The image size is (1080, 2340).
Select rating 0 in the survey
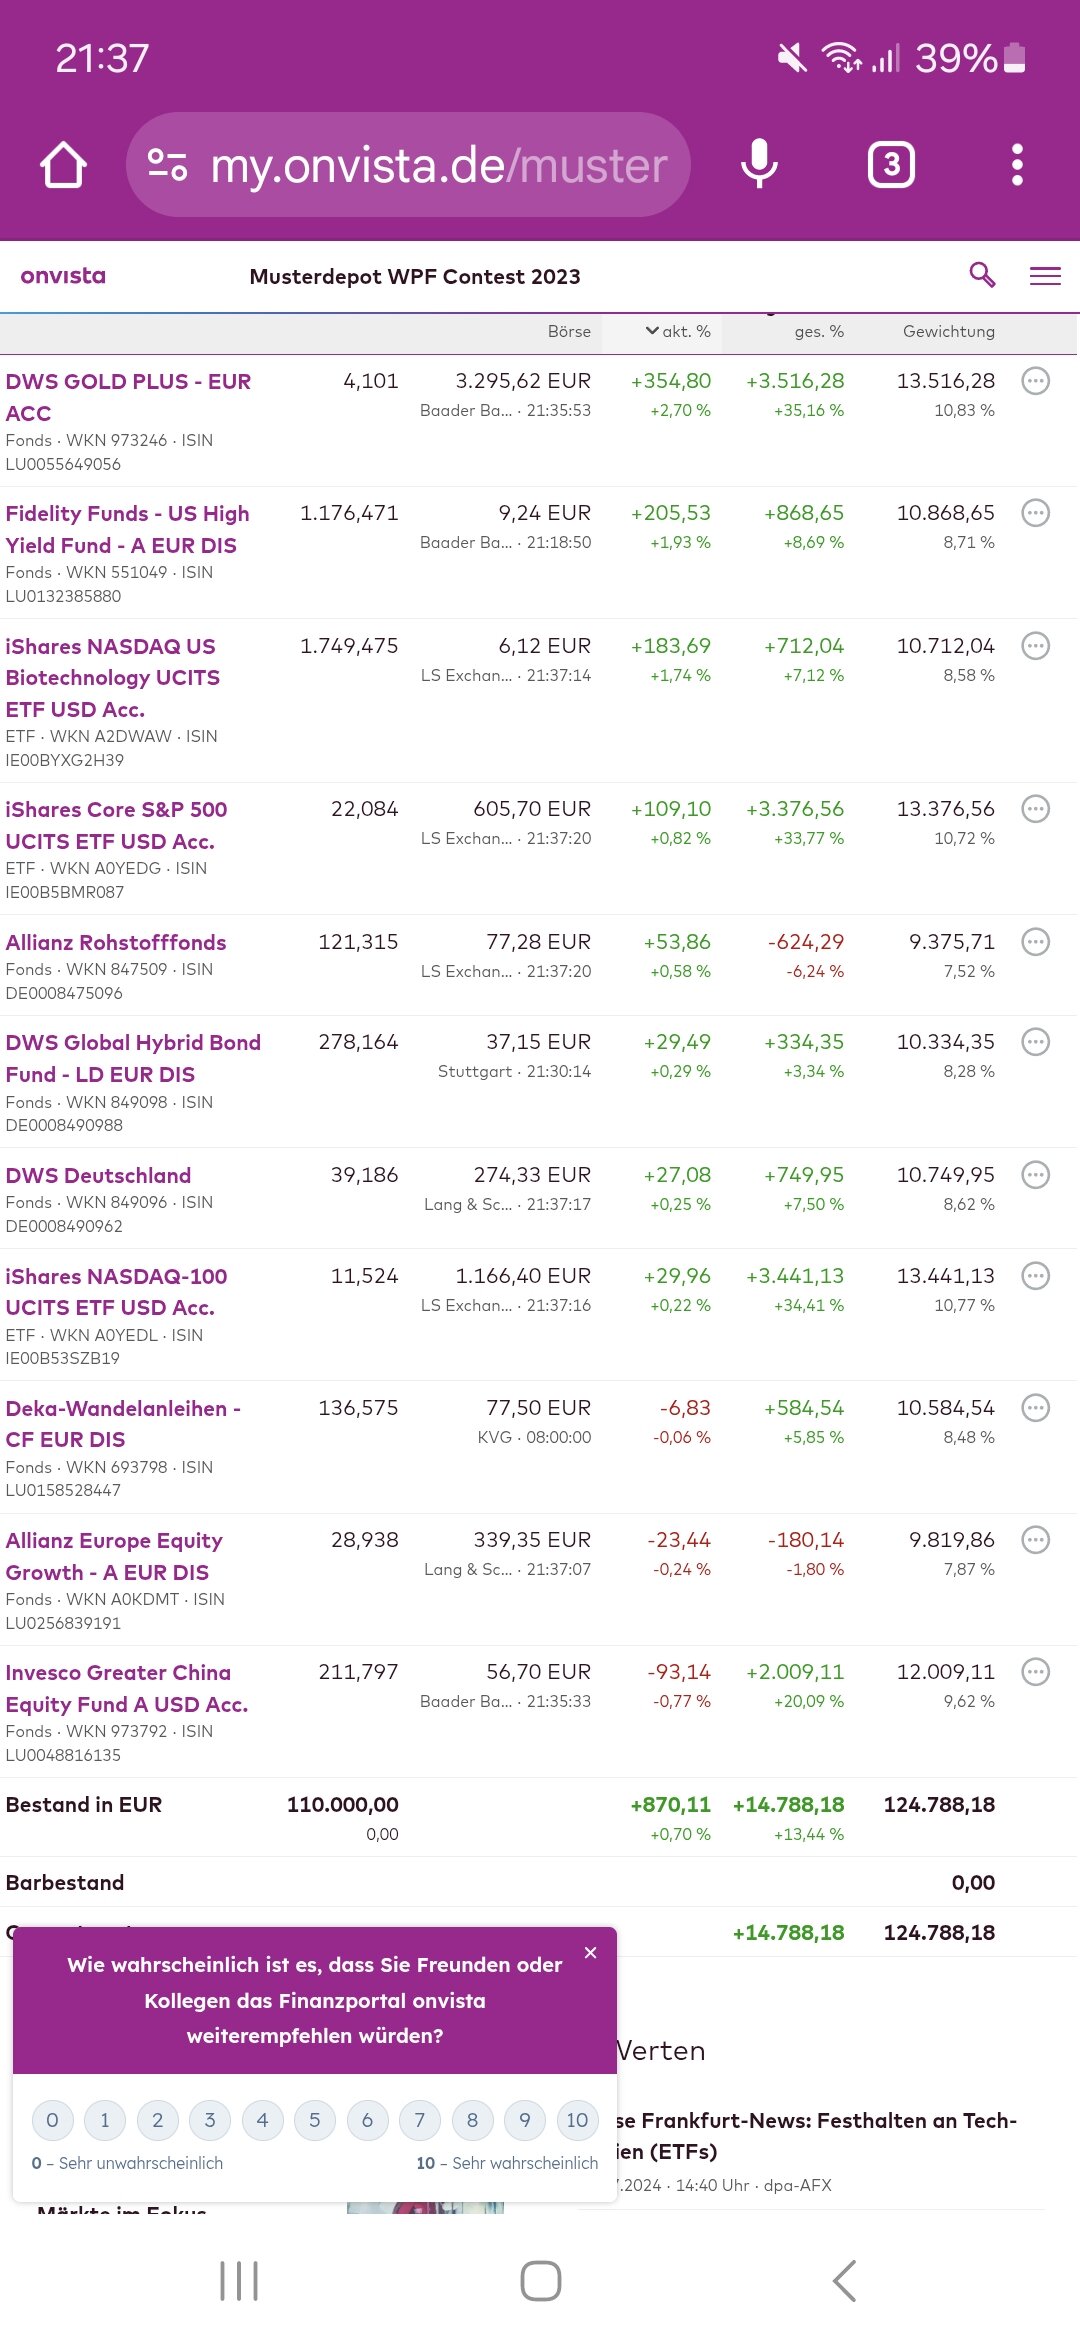tap(52, 2120)
